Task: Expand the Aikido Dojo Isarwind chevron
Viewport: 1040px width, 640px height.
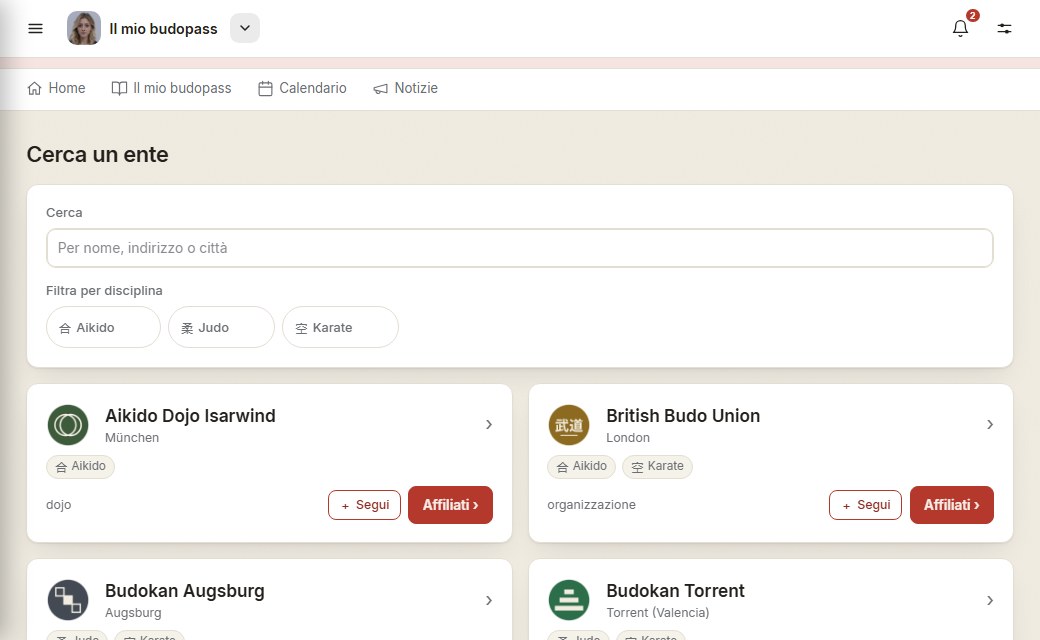Action: (x=489, y=424)
